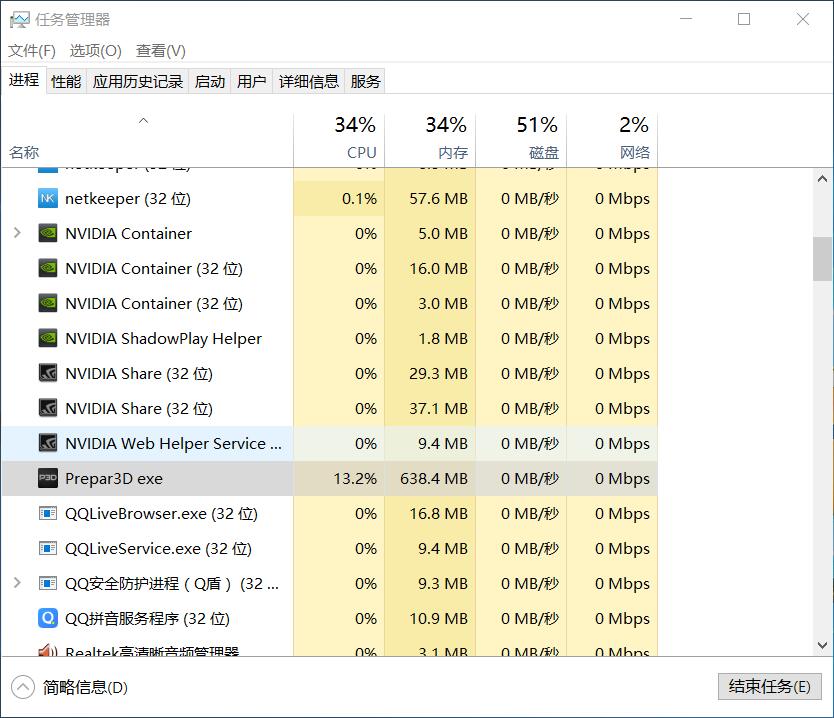Click the QQ安全防护进程 process icon
This screenshot has width=834, height=718.
pyautogui.click(x=48, y=583)
